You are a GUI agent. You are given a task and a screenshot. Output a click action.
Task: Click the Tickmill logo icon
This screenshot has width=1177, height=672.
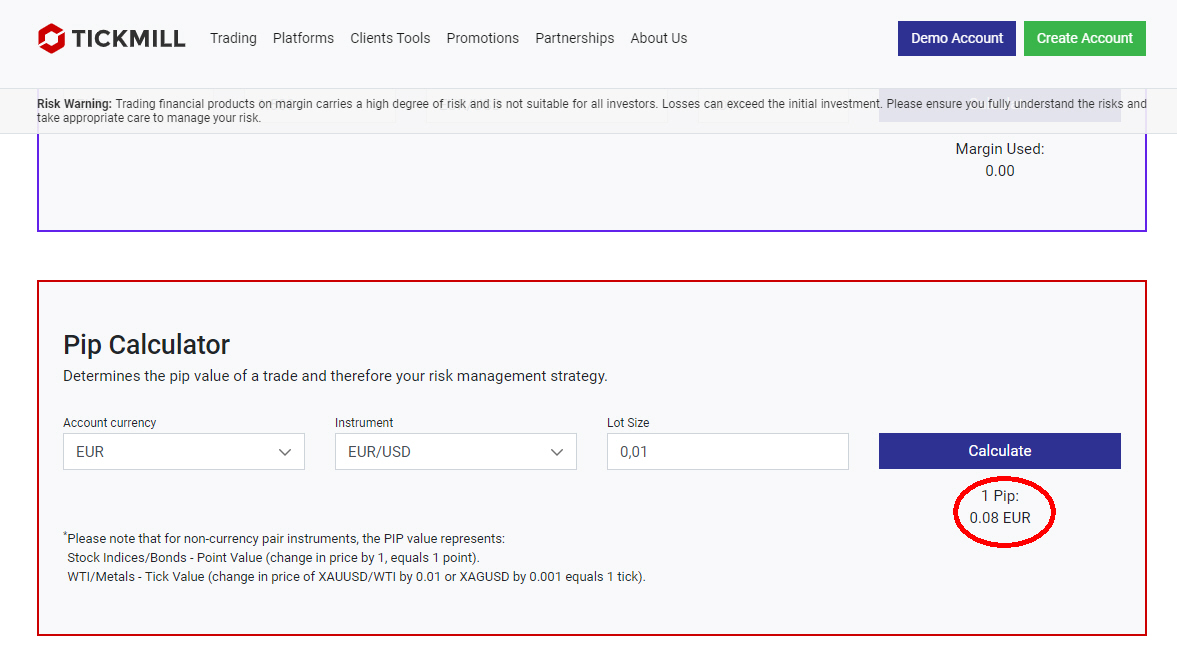52,38
